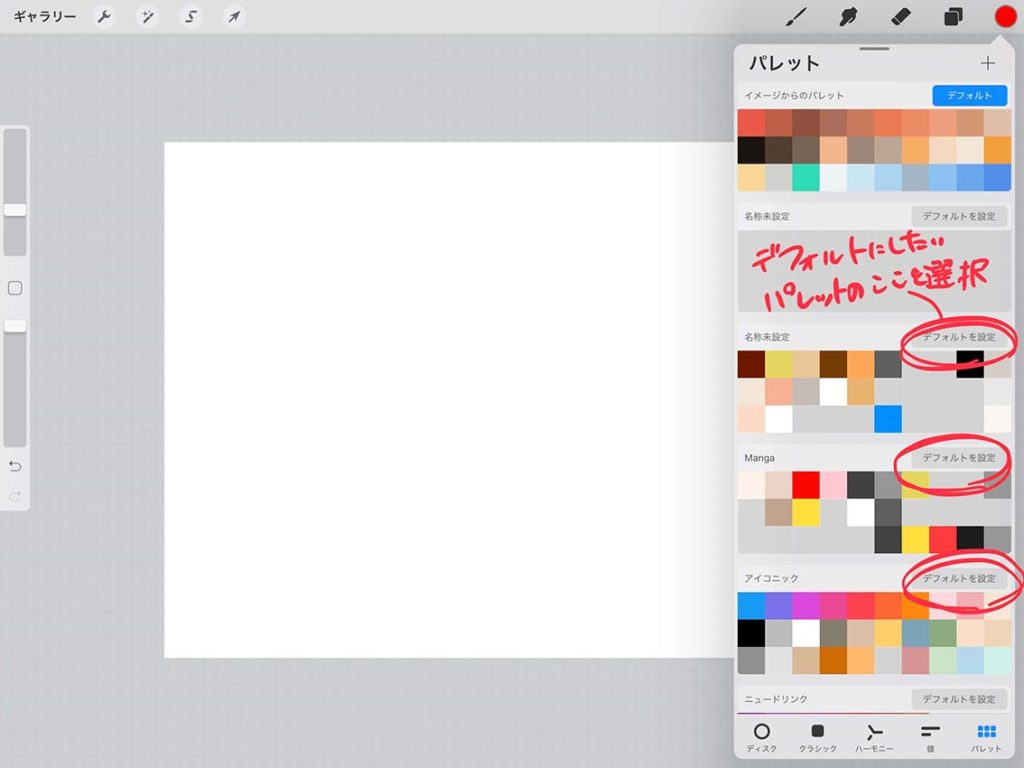Add a new palette with plus icon
1024x768 pixels.
point(987,63)
